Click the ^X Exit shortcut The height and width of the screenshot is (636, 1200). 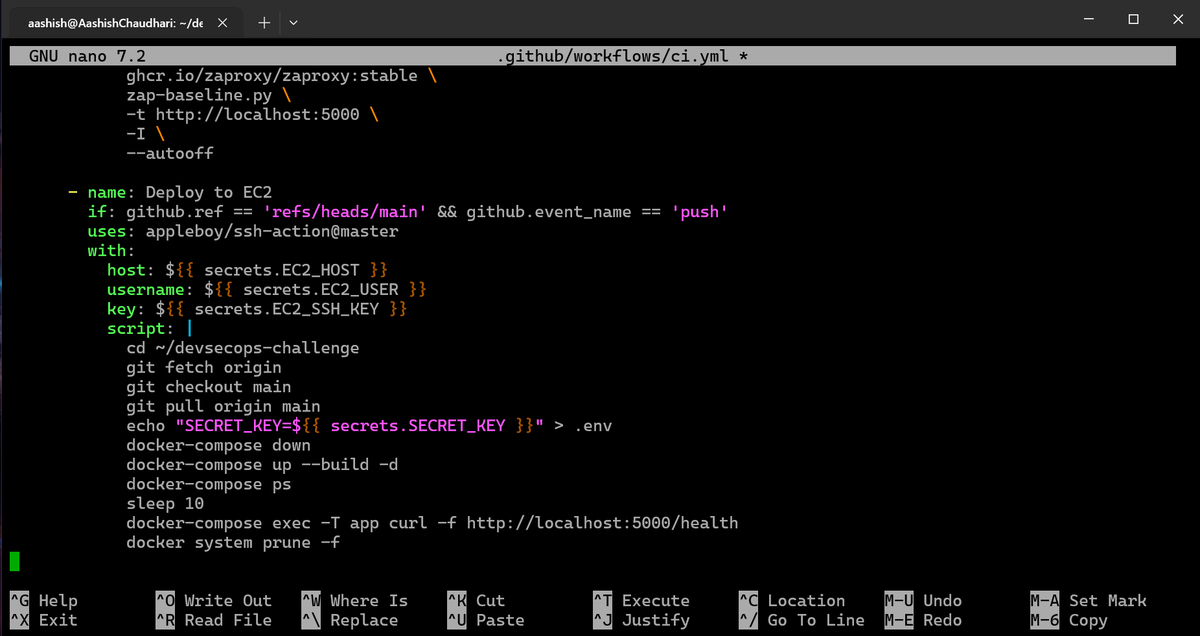click(43, 620)
